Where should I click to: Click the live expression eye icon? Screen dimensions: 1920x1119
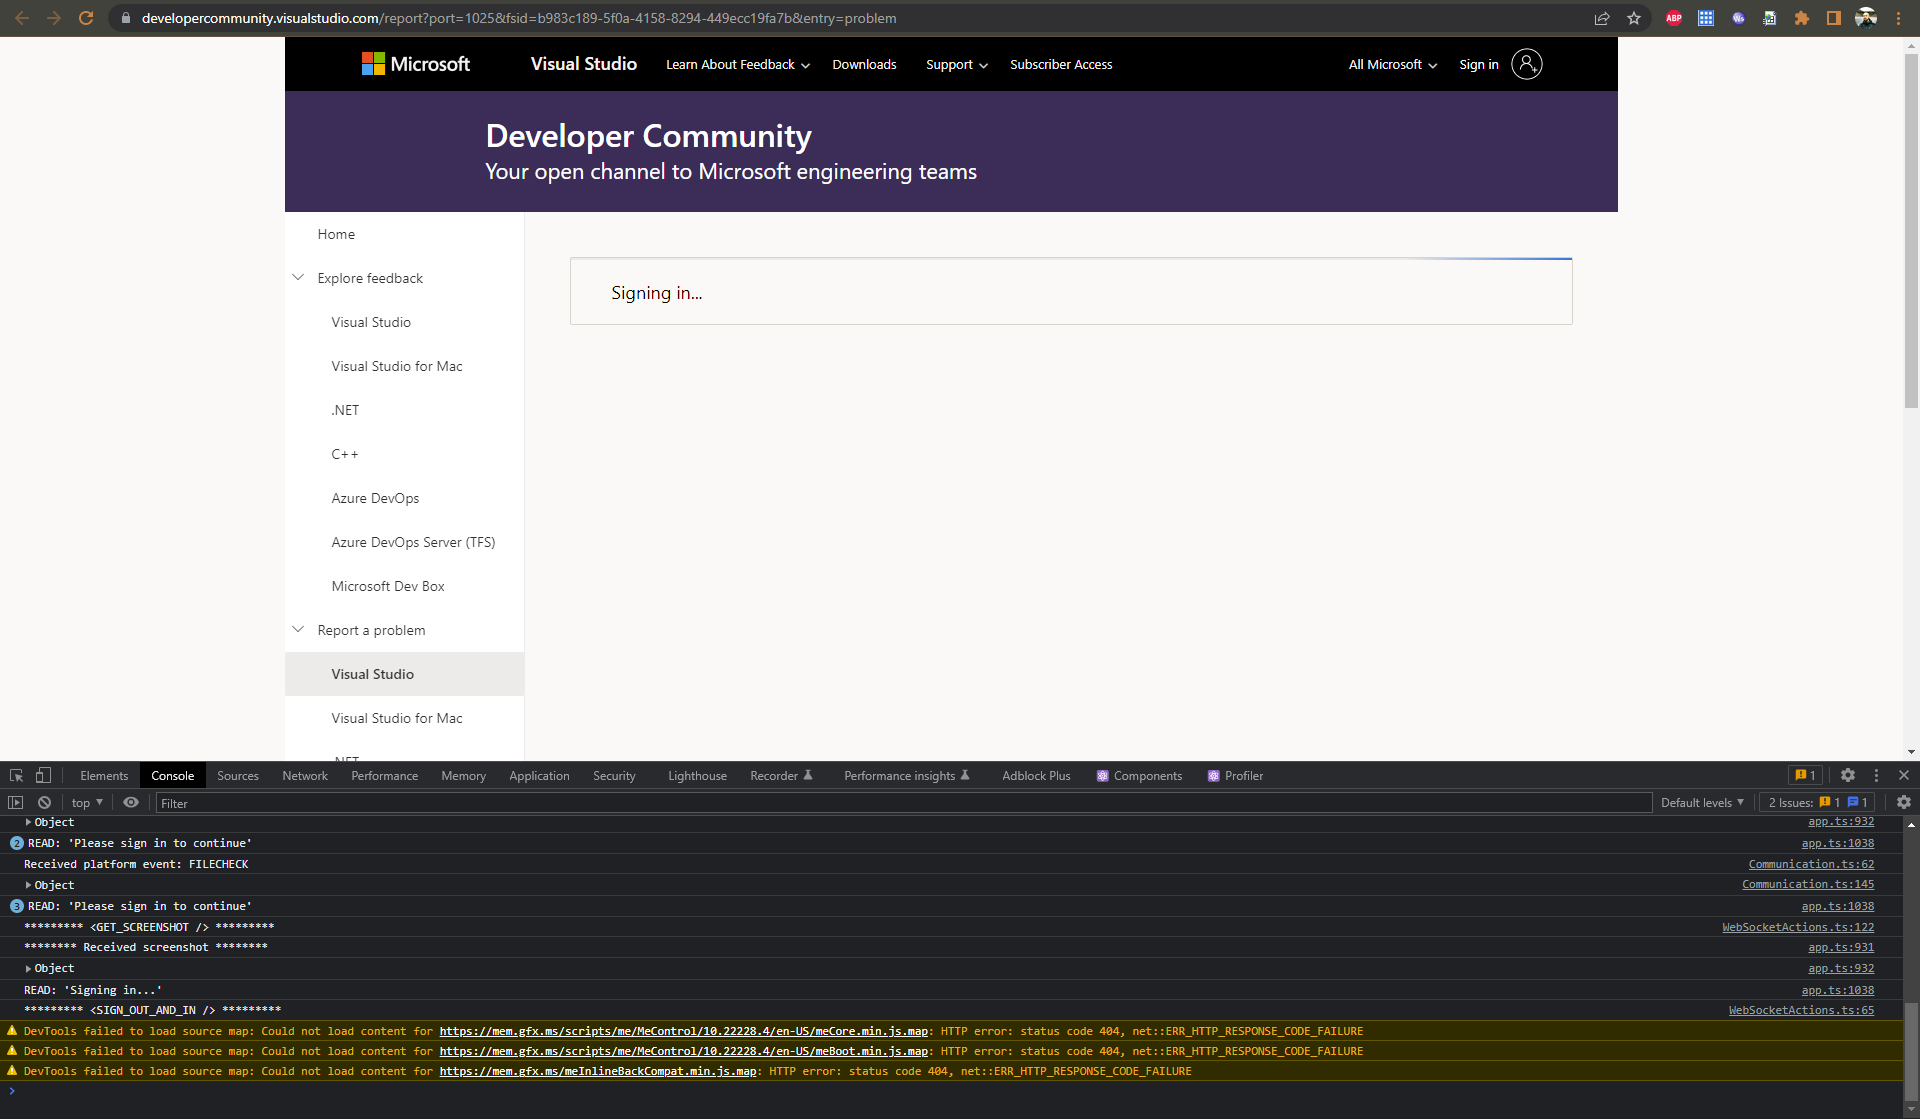click(131, 802)
